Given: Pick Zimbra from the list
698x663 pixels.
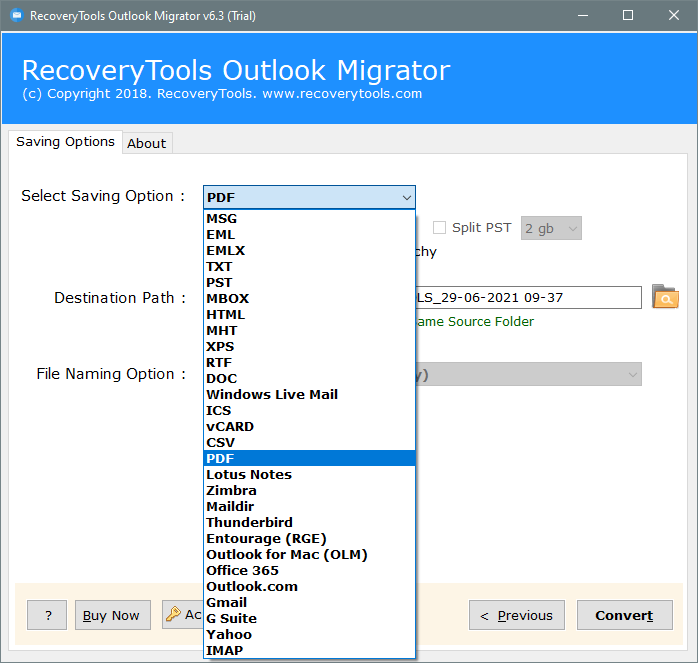Looking at the screenshot, I should click(x=309, y=491).
